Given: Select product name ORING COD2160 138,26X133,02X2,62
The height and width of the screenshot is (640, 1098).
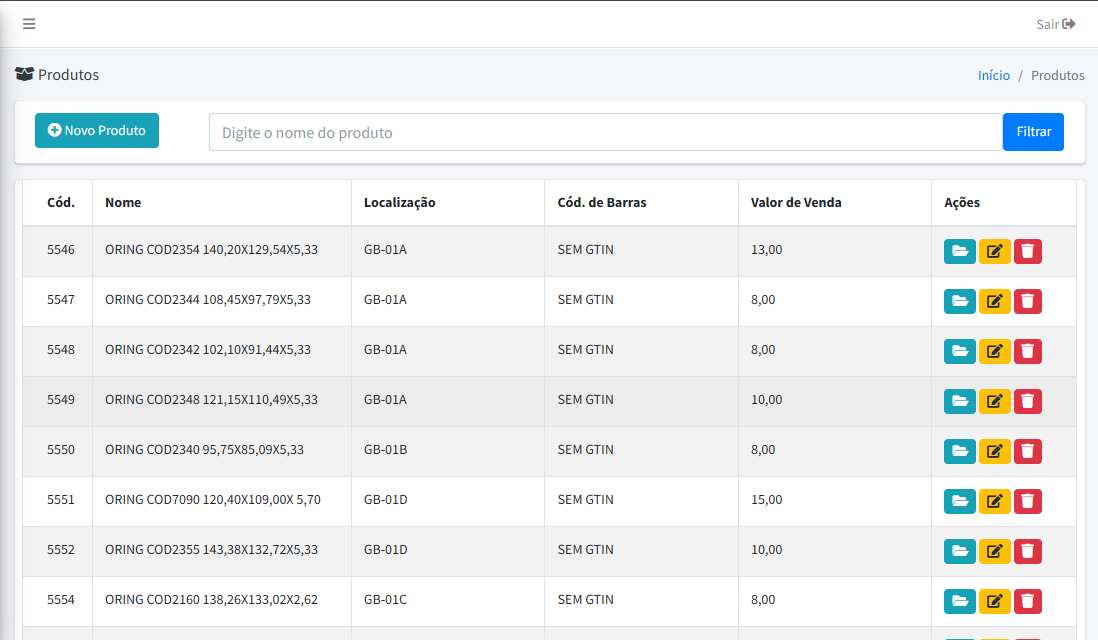Looking at the screenshot, I should (x=211, y=600).
